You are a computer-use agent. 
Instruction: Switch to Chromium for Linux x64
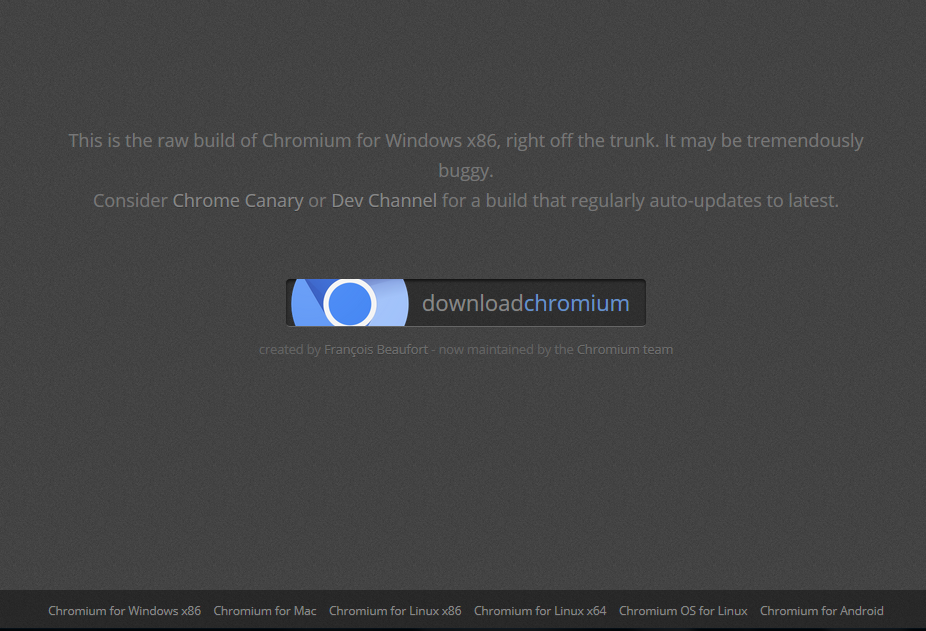pyautogui.click(x=540, y=611)
